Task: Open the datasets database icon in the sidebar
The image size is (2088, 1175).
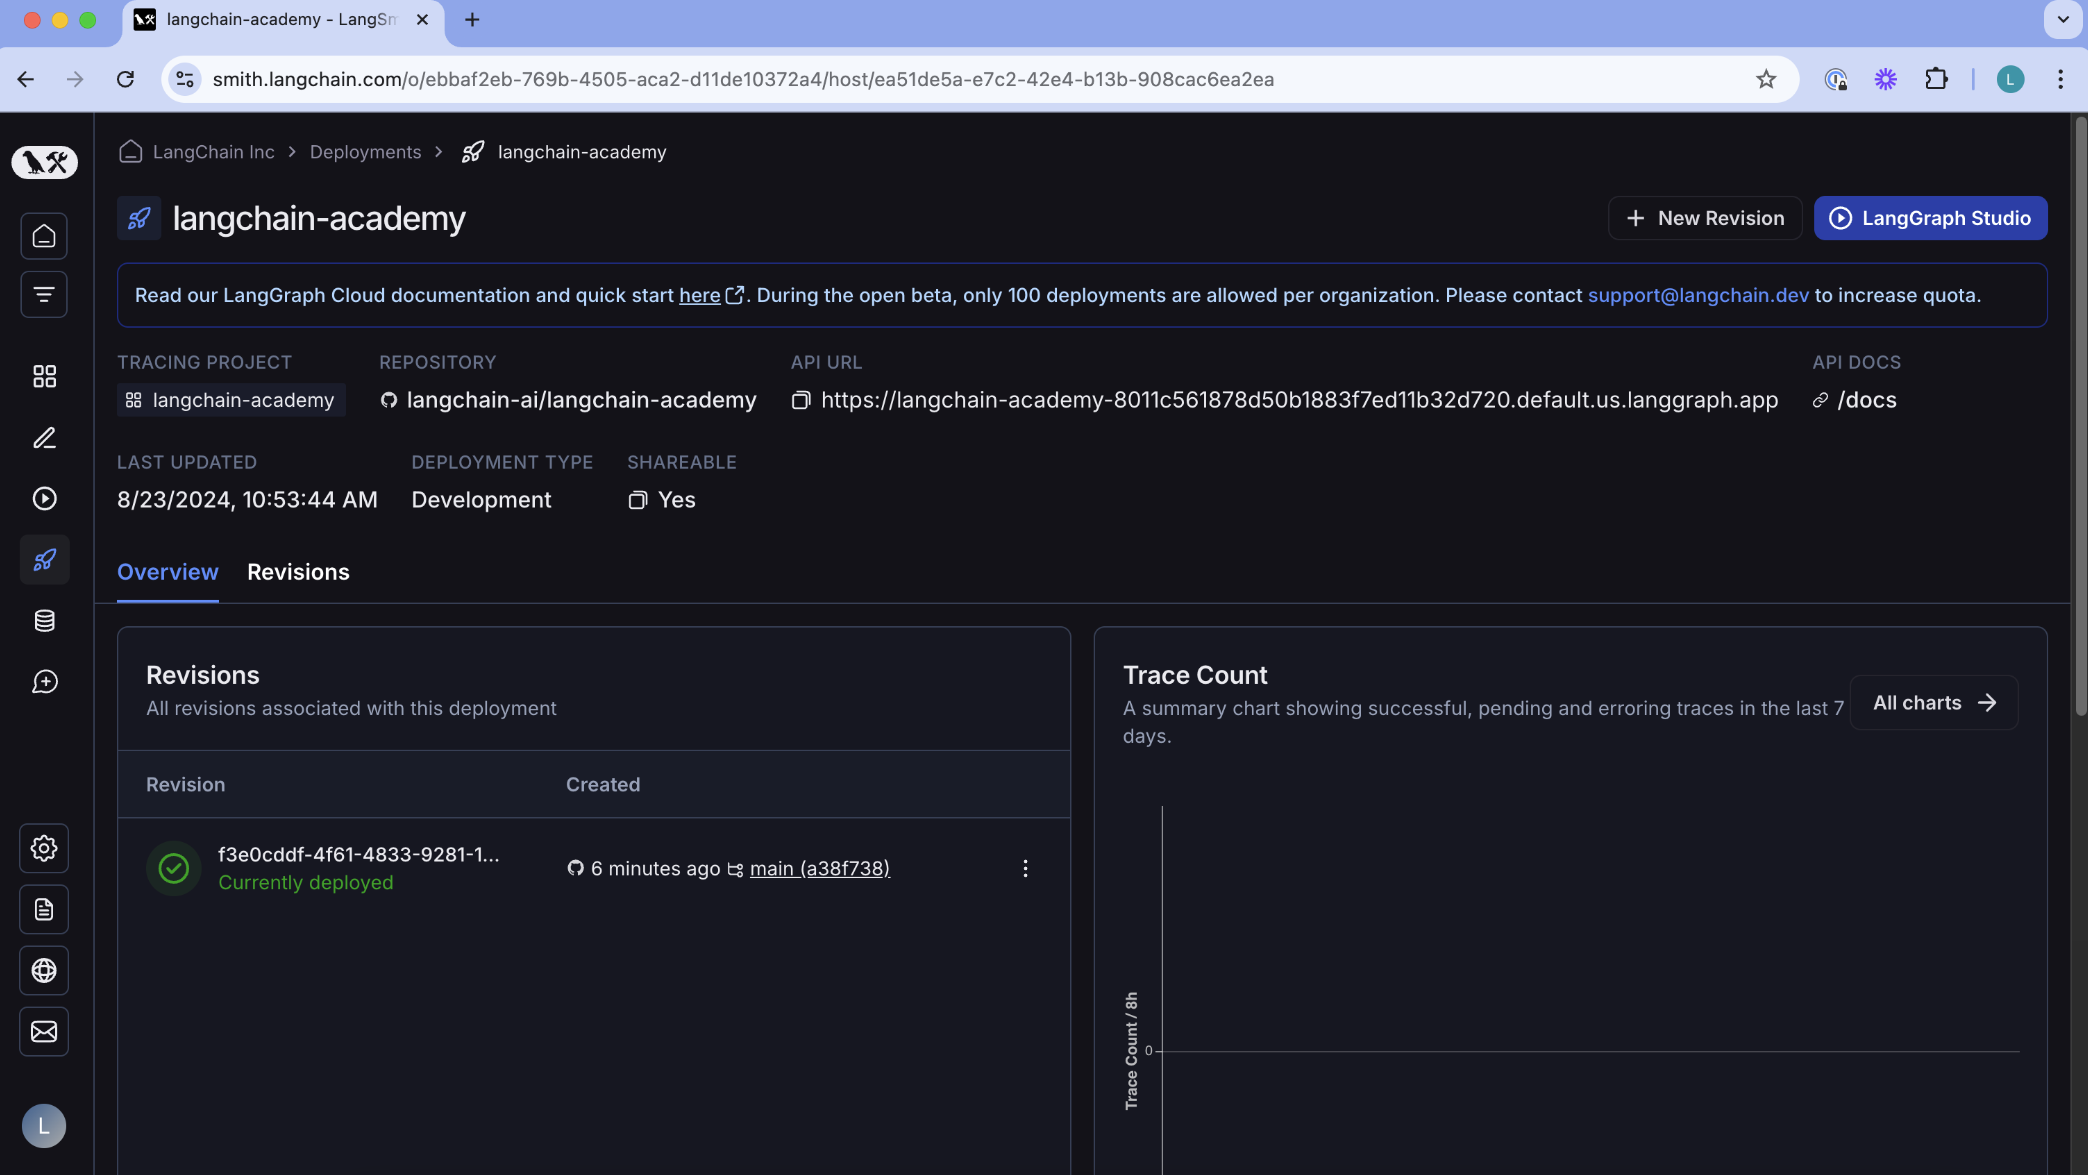Action: 44,621
